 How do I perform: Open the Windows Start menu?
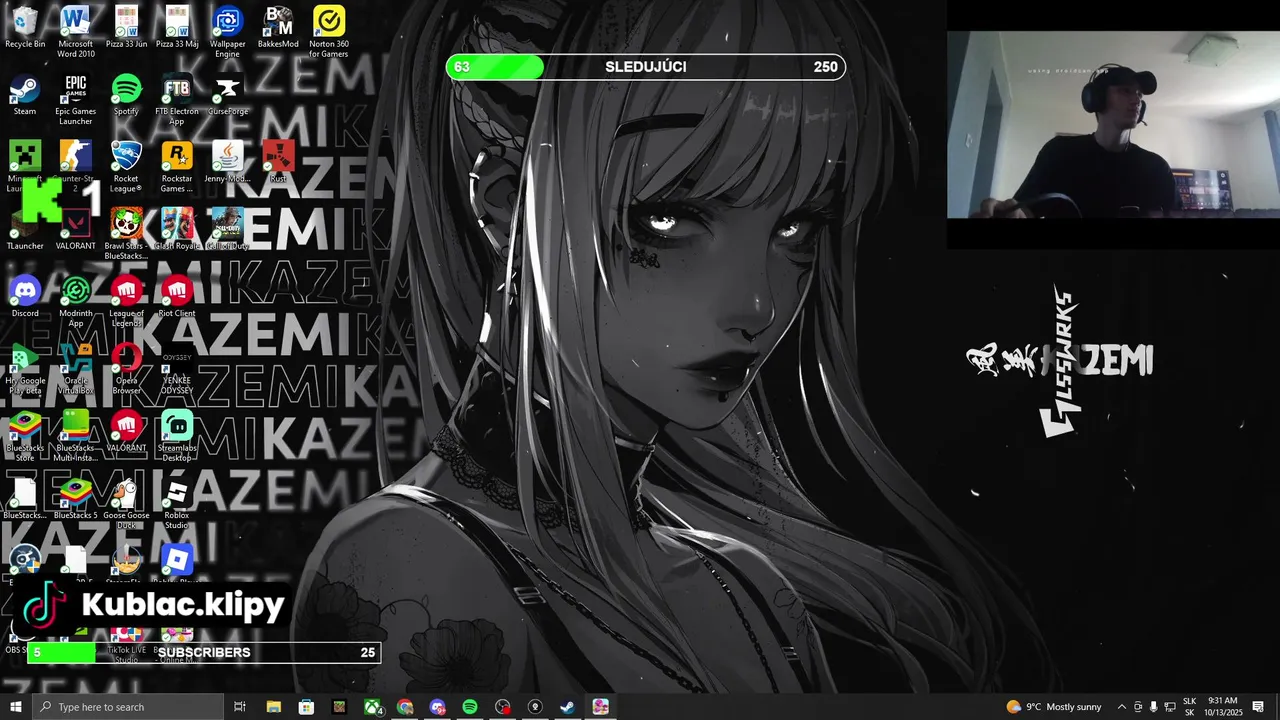(x=16, y=707)
